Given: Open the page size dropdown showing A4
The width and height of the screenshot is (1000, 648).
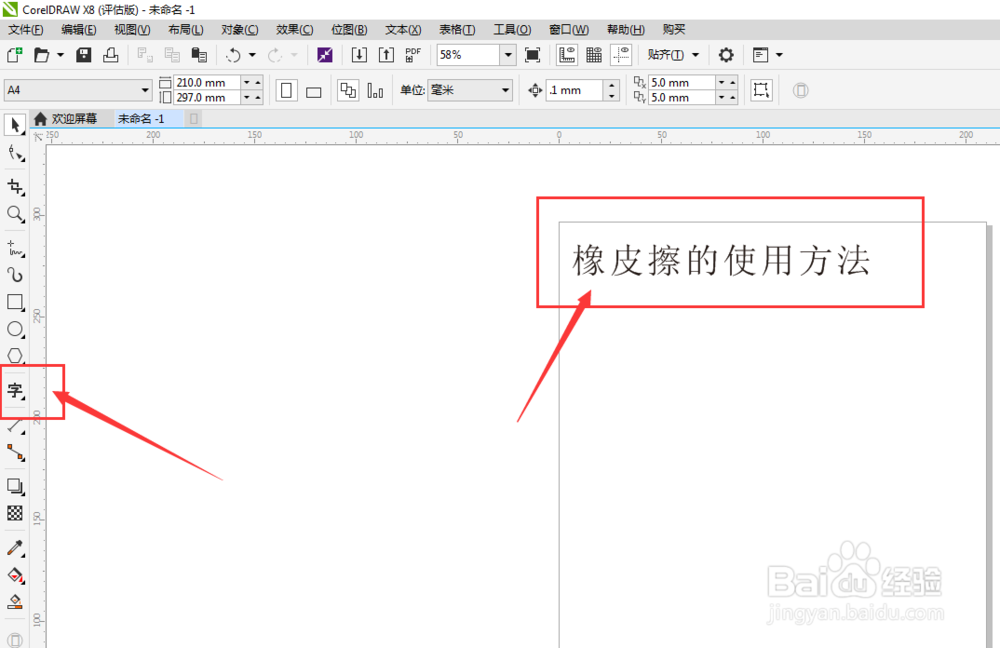Looking at the screenshot, I should click(x=143, y=90).
